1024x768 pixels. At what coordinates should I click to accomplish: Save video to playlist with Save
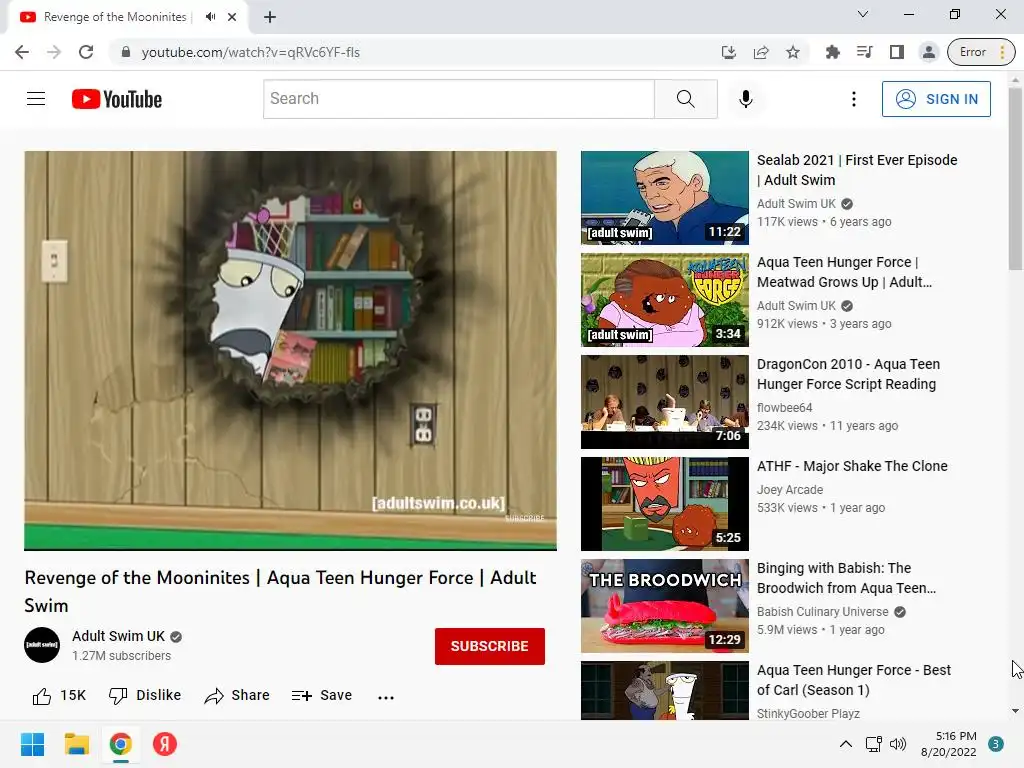click(322, 696)
